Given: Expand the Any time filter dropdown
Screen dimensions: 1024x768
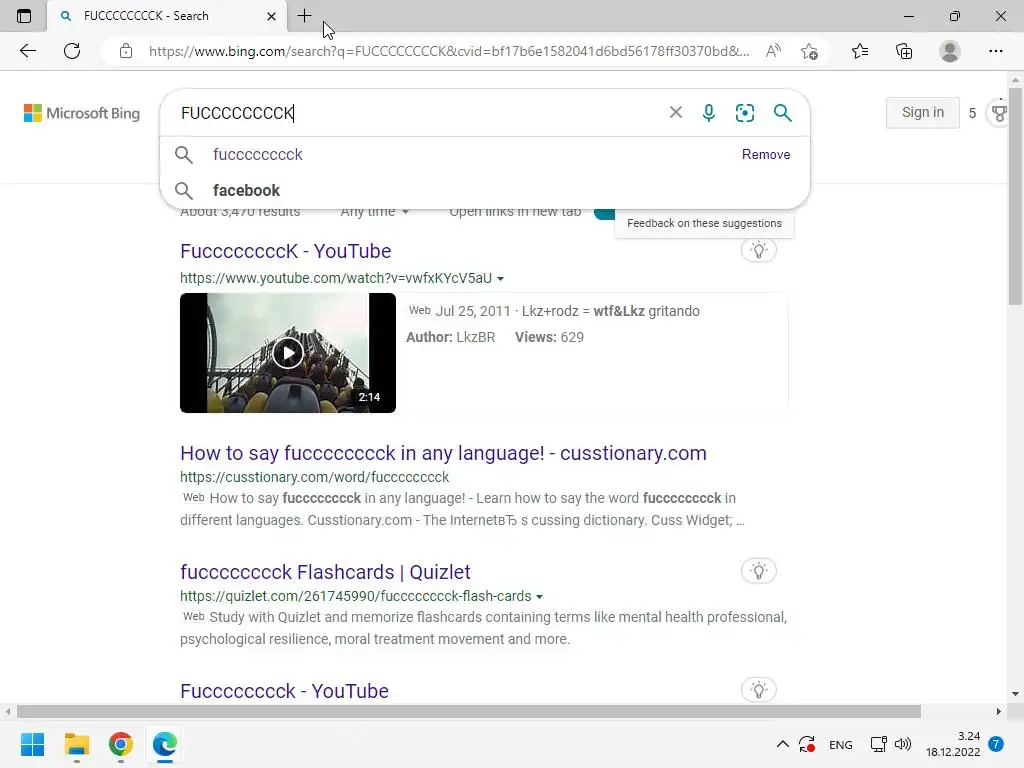Looking at the screenshot, I should [x=374, y=212].
